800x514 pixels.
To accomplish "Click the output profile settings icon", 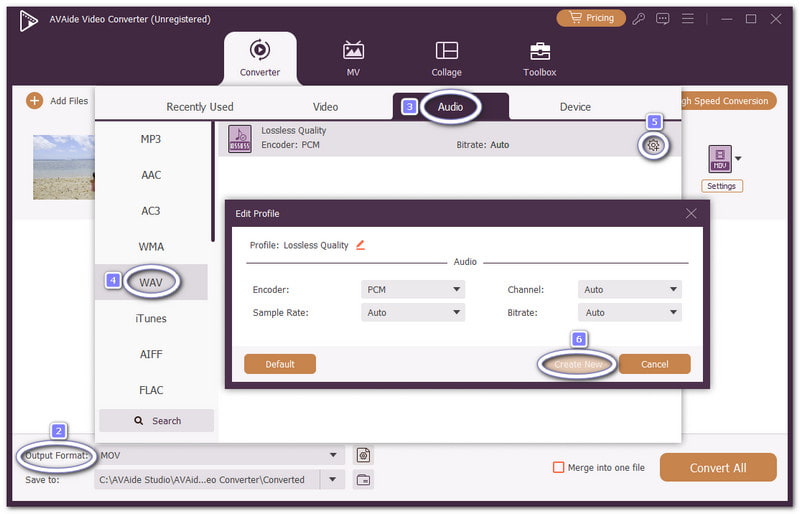I will [363, 455].
